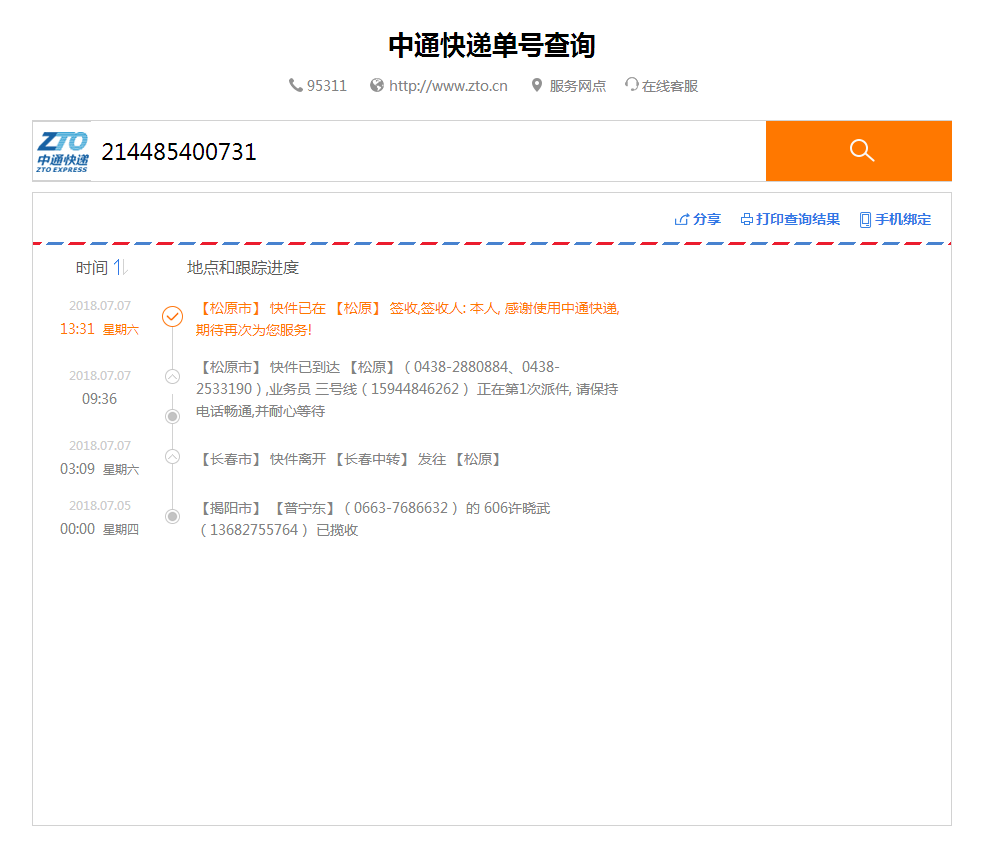Open 在线客服 online customer service
Viewport: 984px width, 842px height.
(670, 86)
